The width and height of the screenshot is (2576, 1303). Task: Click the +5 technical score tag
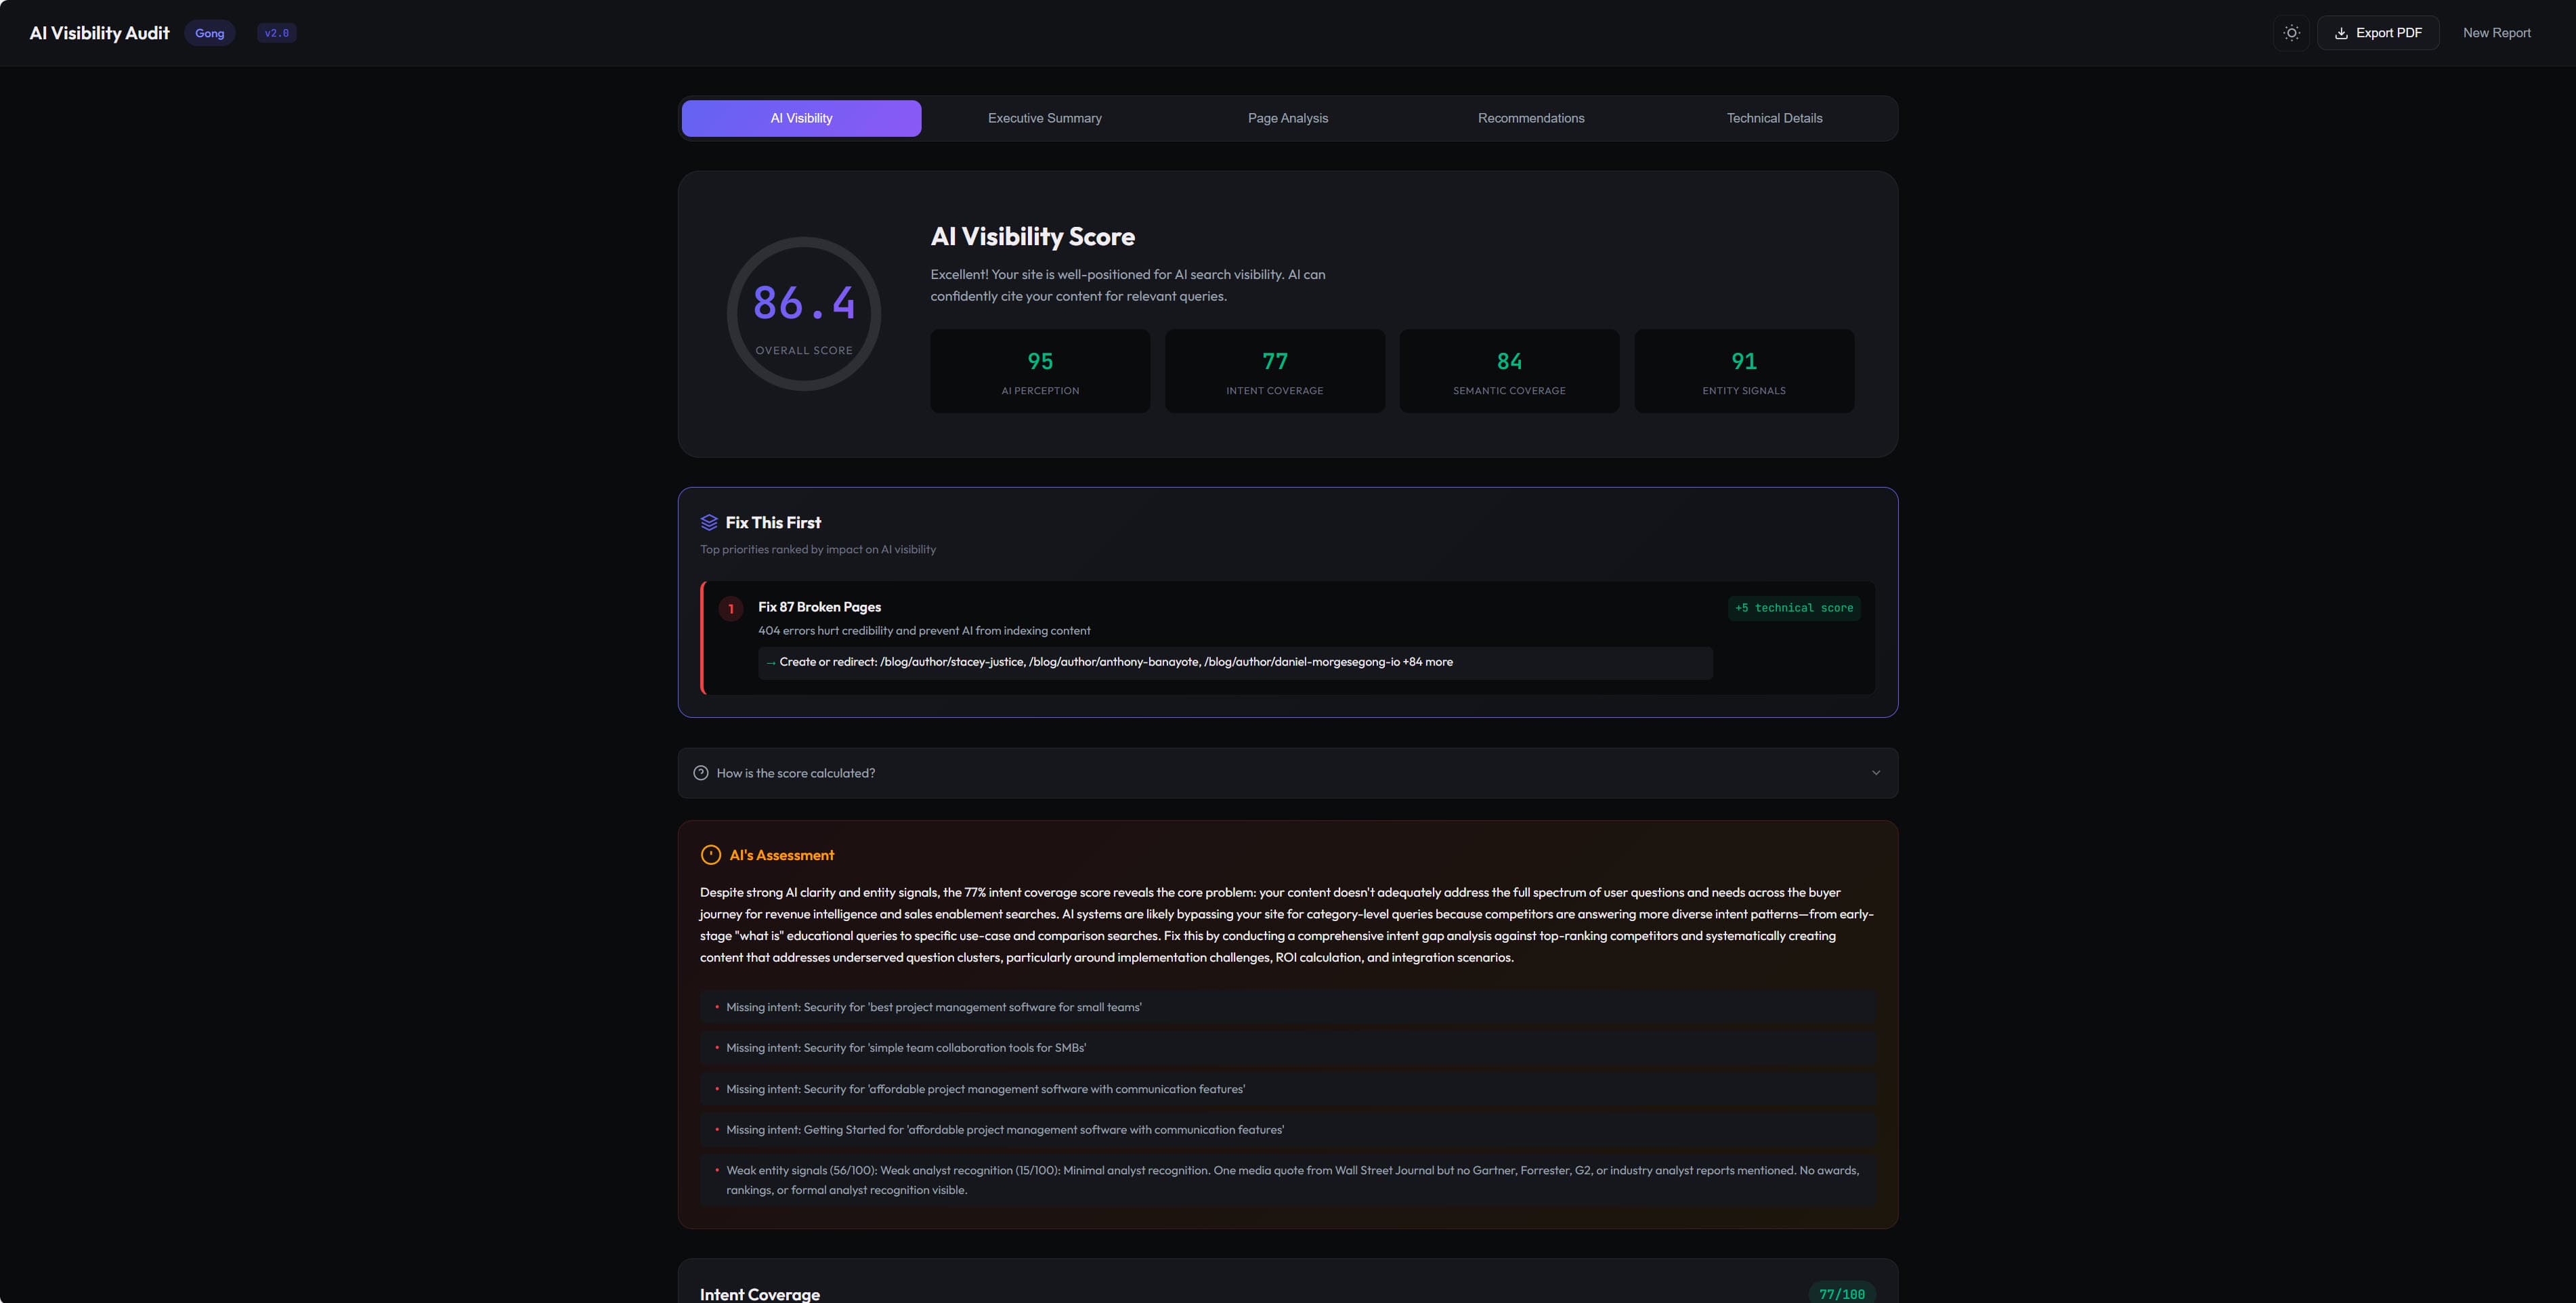(x=1793, y=608)
